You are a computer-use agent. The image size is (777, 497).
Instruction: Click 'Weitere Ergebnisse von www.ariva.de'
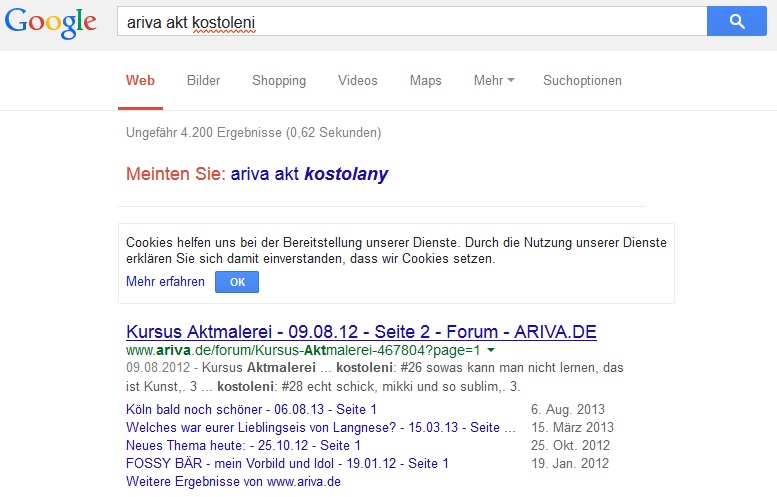pos(233,481)
